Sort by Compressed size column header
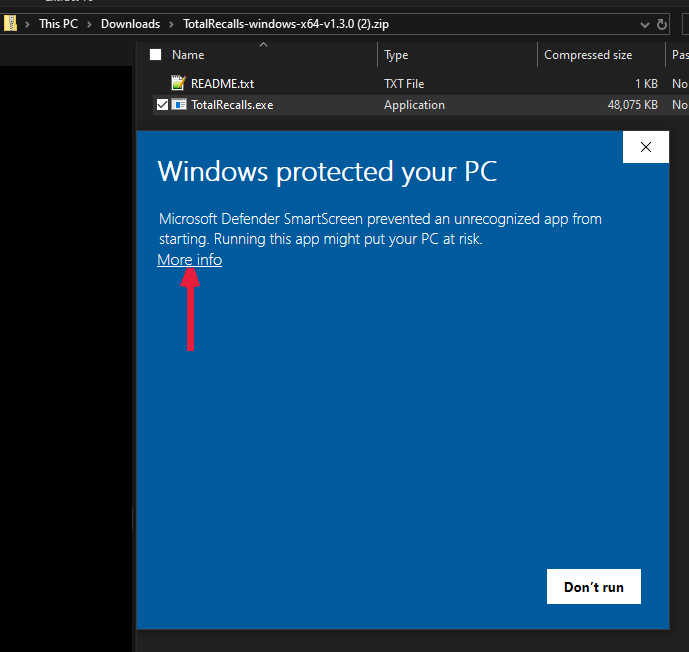Image resolution: width=689 pixels, height=652 pixels. [588, 54]
